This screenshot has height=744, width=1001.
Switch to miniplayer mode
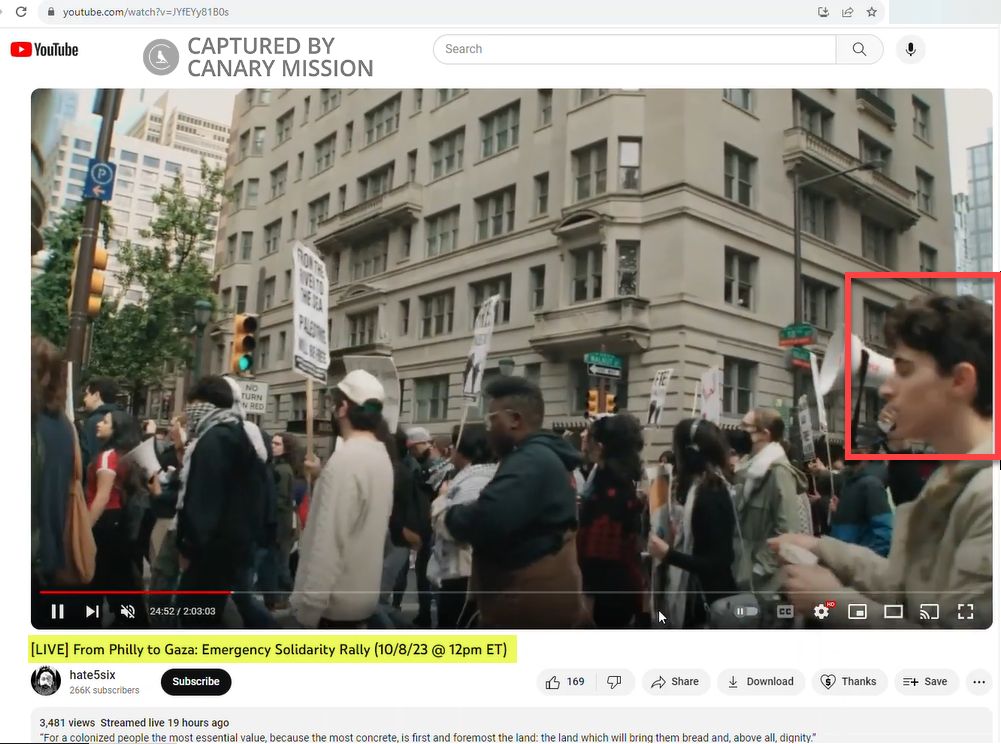click(x=857, y=611)
